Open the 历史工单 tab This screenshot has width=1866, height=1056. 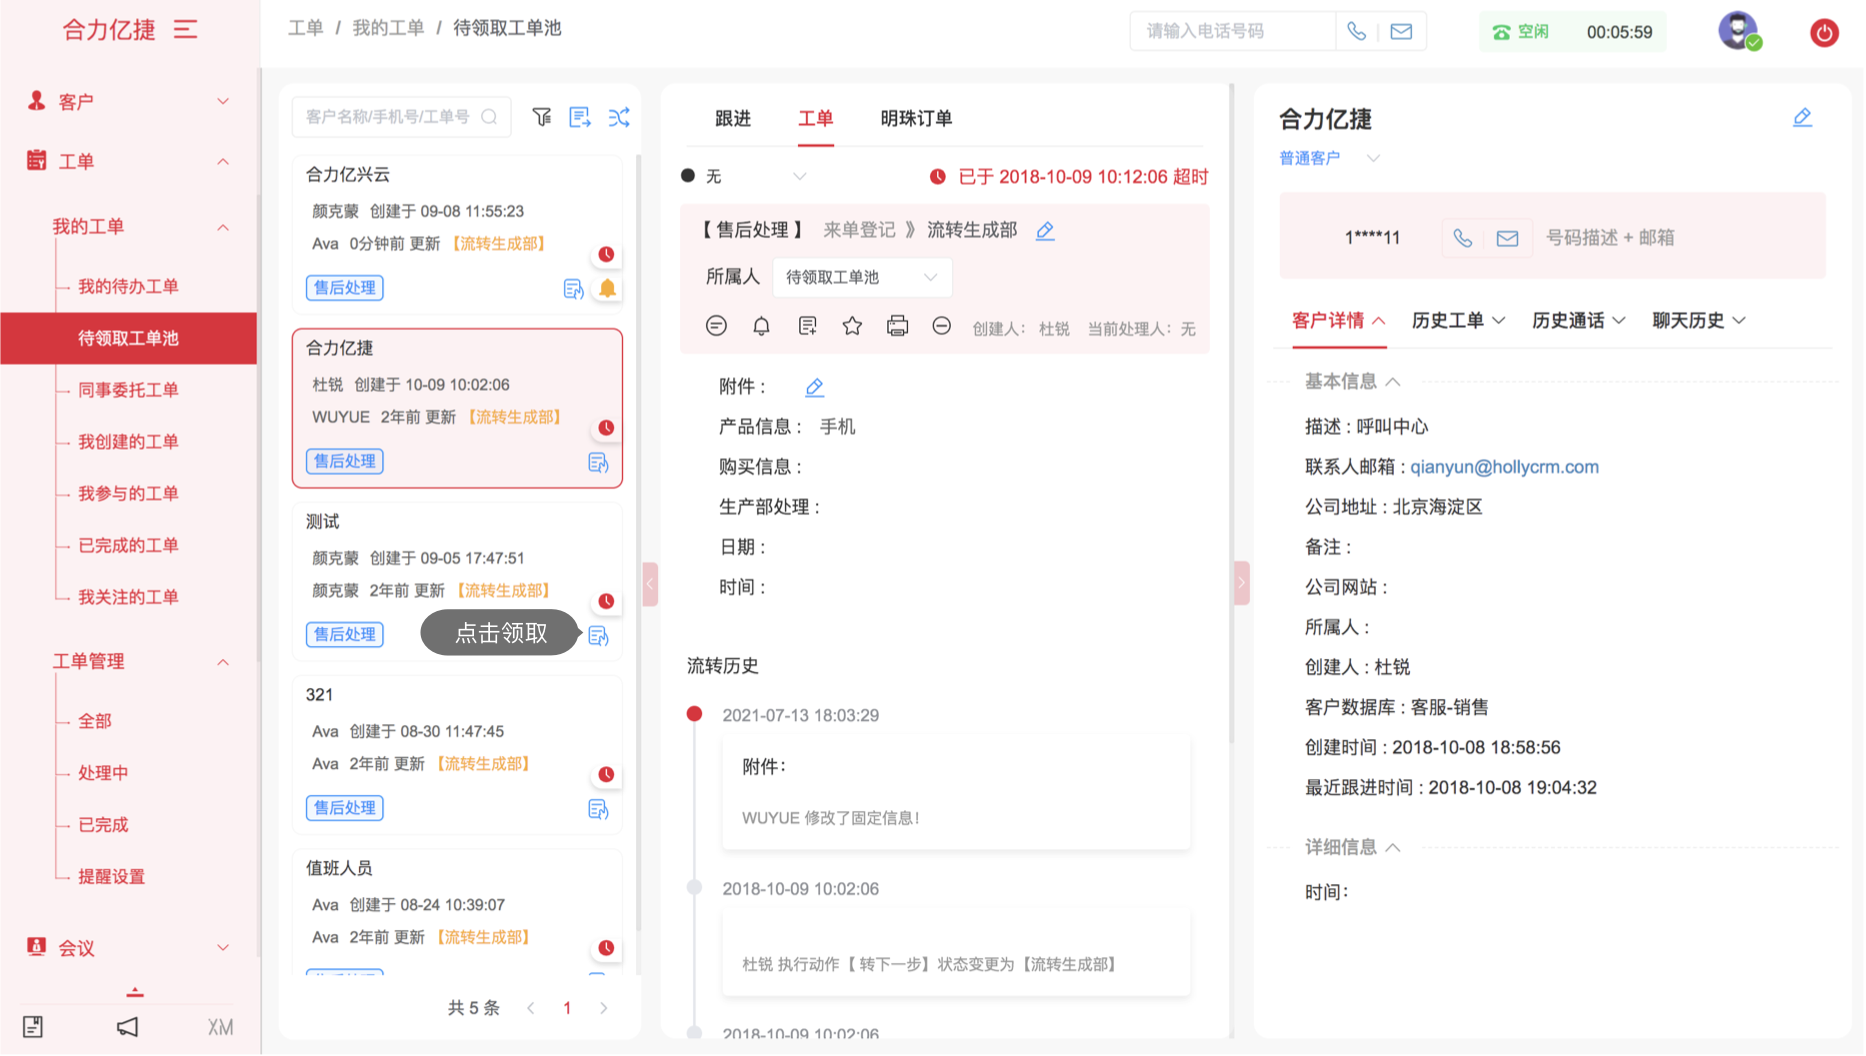pos(1457,320)
